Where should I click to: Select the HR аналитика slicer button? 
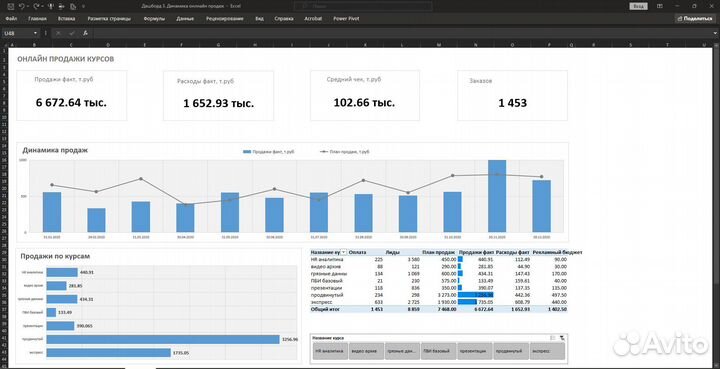[330, 351]
